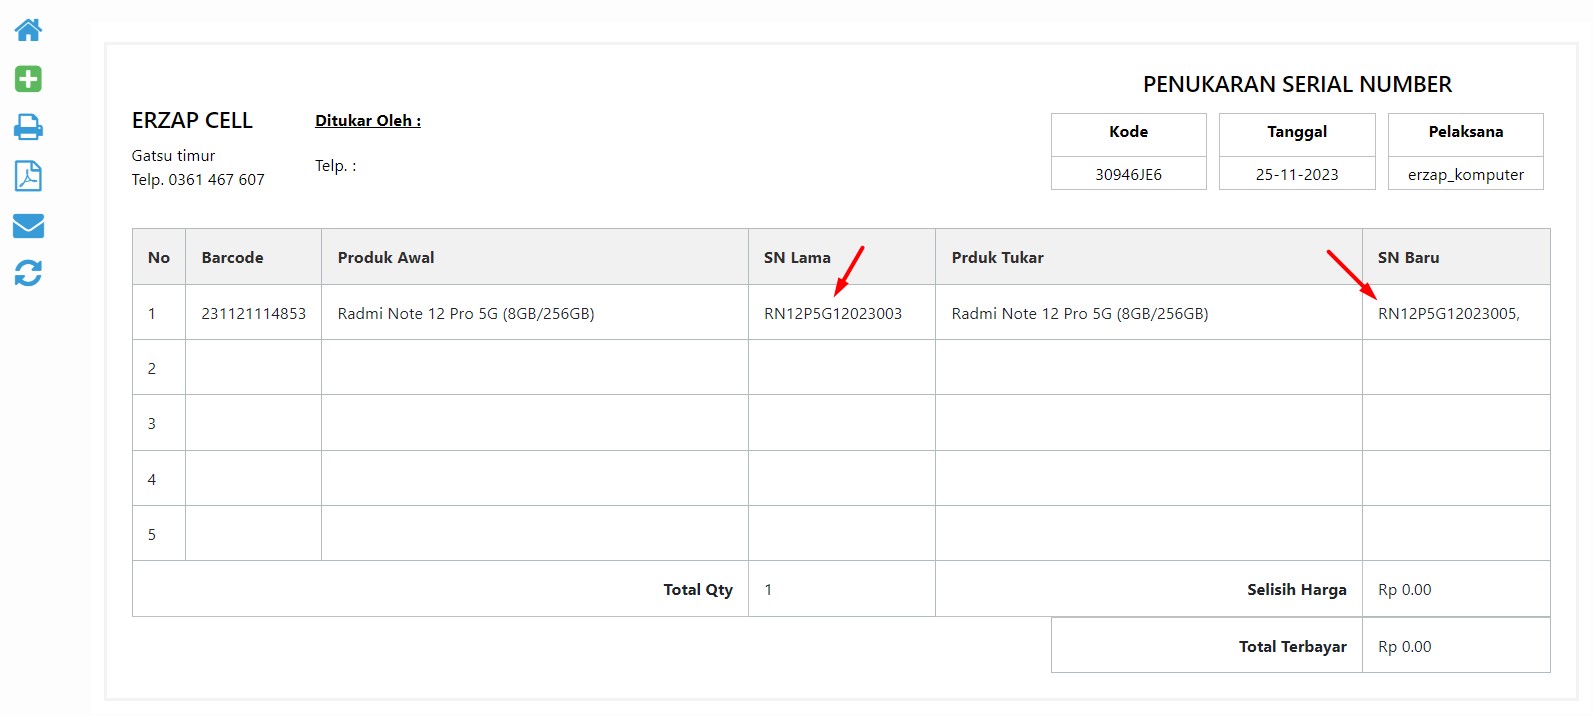Click row number 5 cell
Viewport: 1593px width, 716px height.
coord(159,534)
